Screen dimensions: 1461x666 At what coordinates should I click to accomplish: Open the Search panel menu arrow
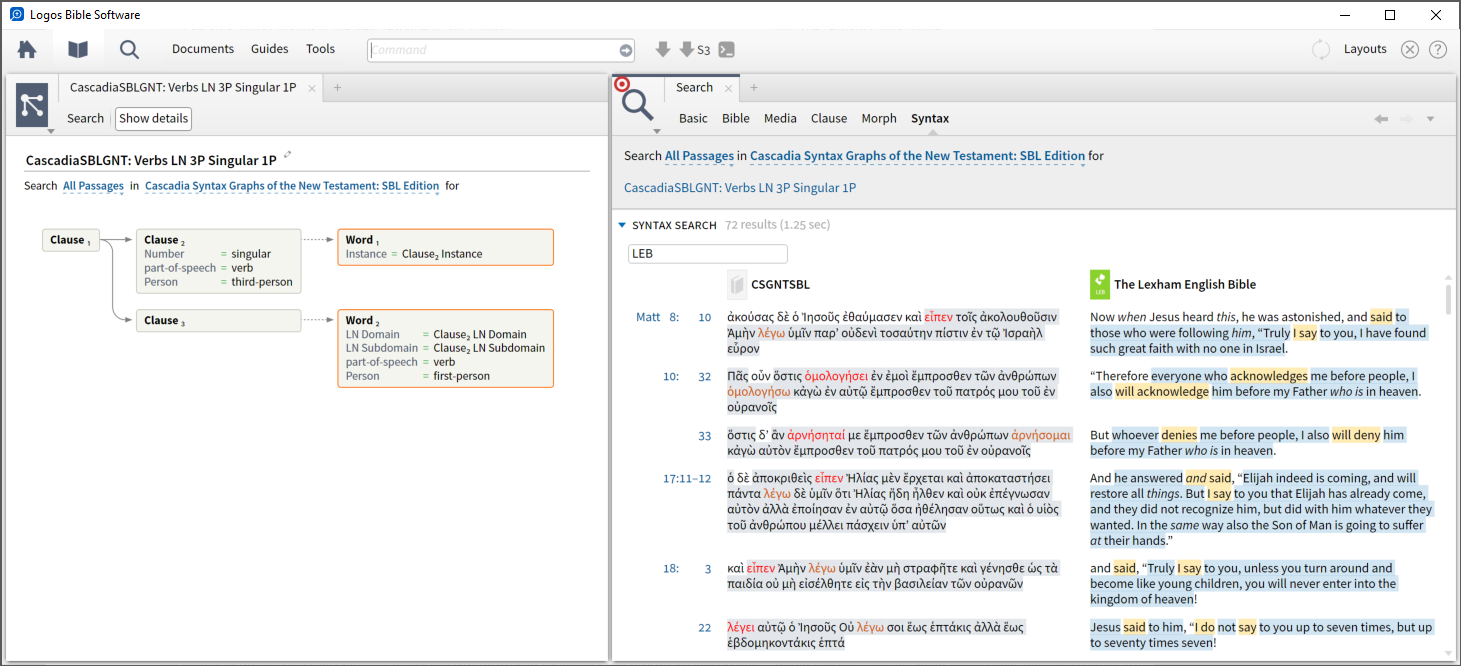coord(657,131)
